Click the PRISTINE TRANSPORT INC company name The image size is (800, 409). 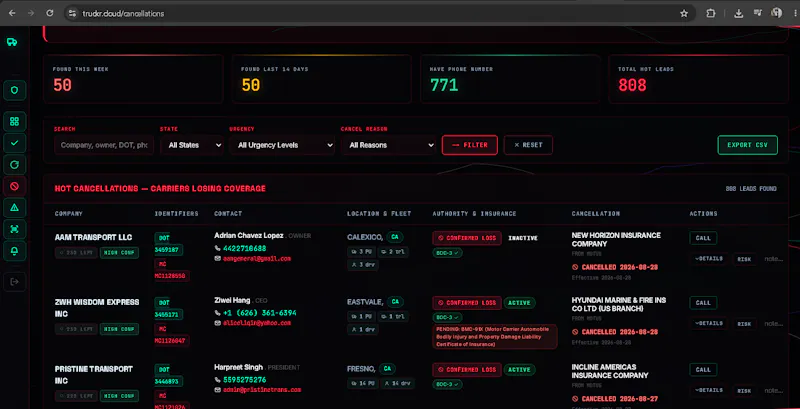pos(93,374)
